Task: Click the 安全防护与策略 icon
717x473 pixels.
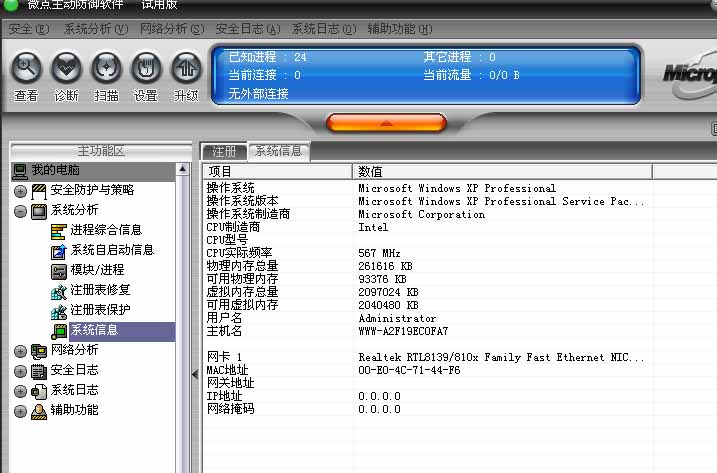Action: [x=39, y=191]
